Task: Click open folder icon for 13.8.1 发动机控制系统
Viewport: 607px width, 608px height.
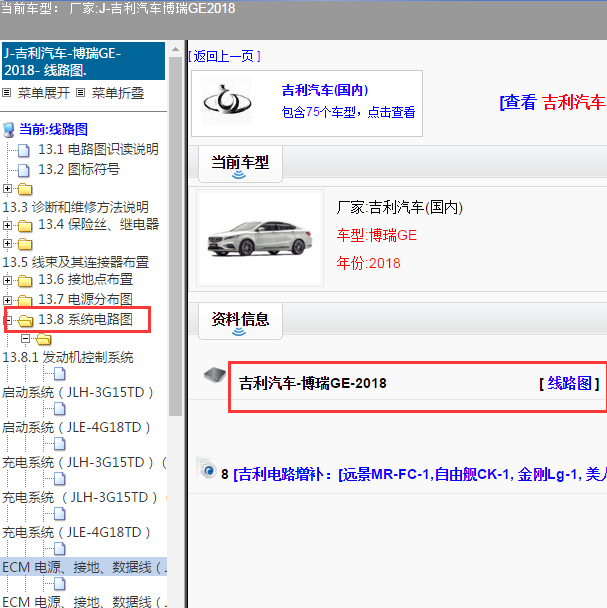Action: coord(44,340)
